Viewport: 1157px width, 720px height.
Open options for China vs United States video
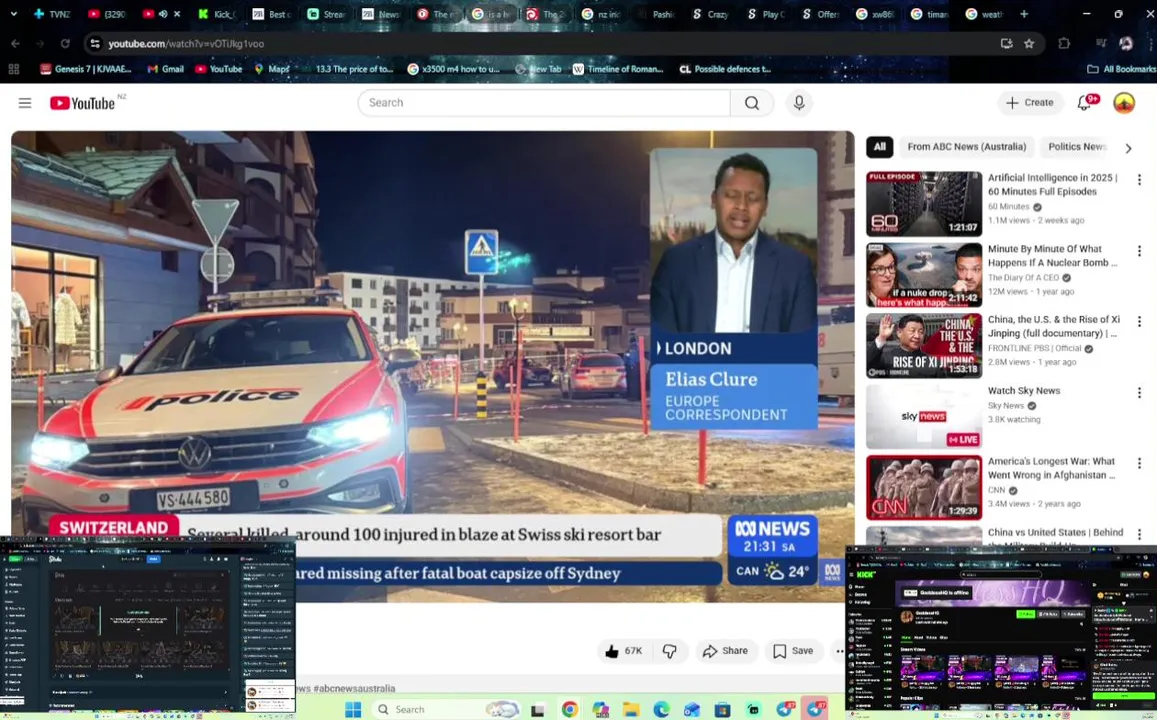coord(1139,534)
